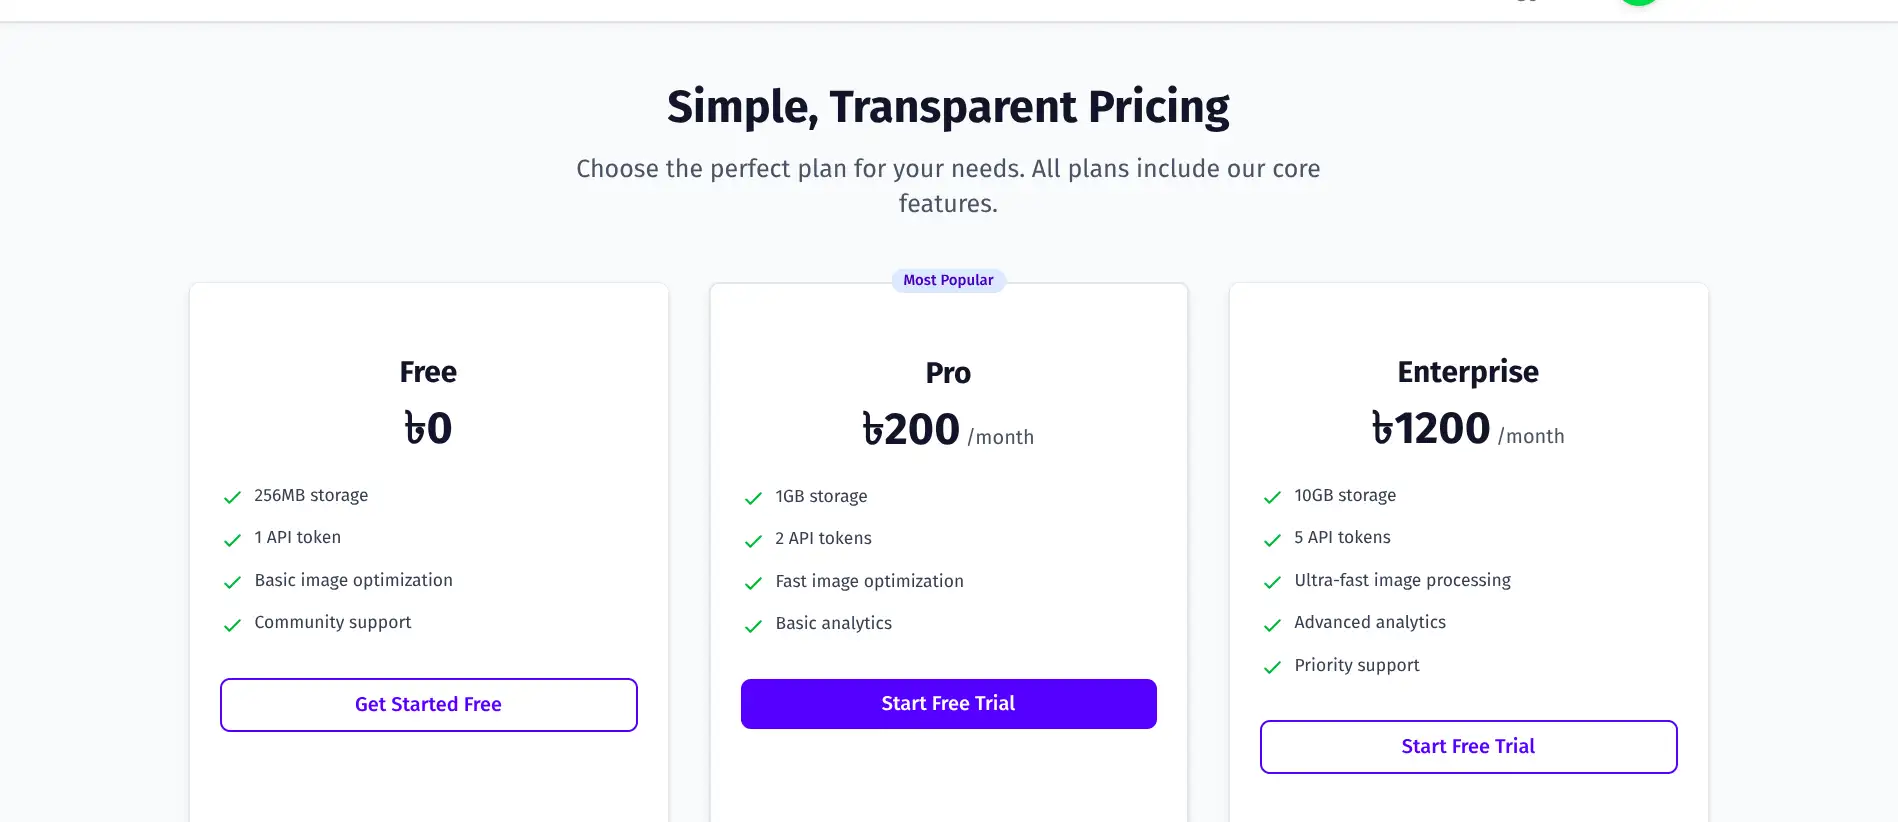Click the checkmark beside Basic image optimization

click(x=232, y=582)
